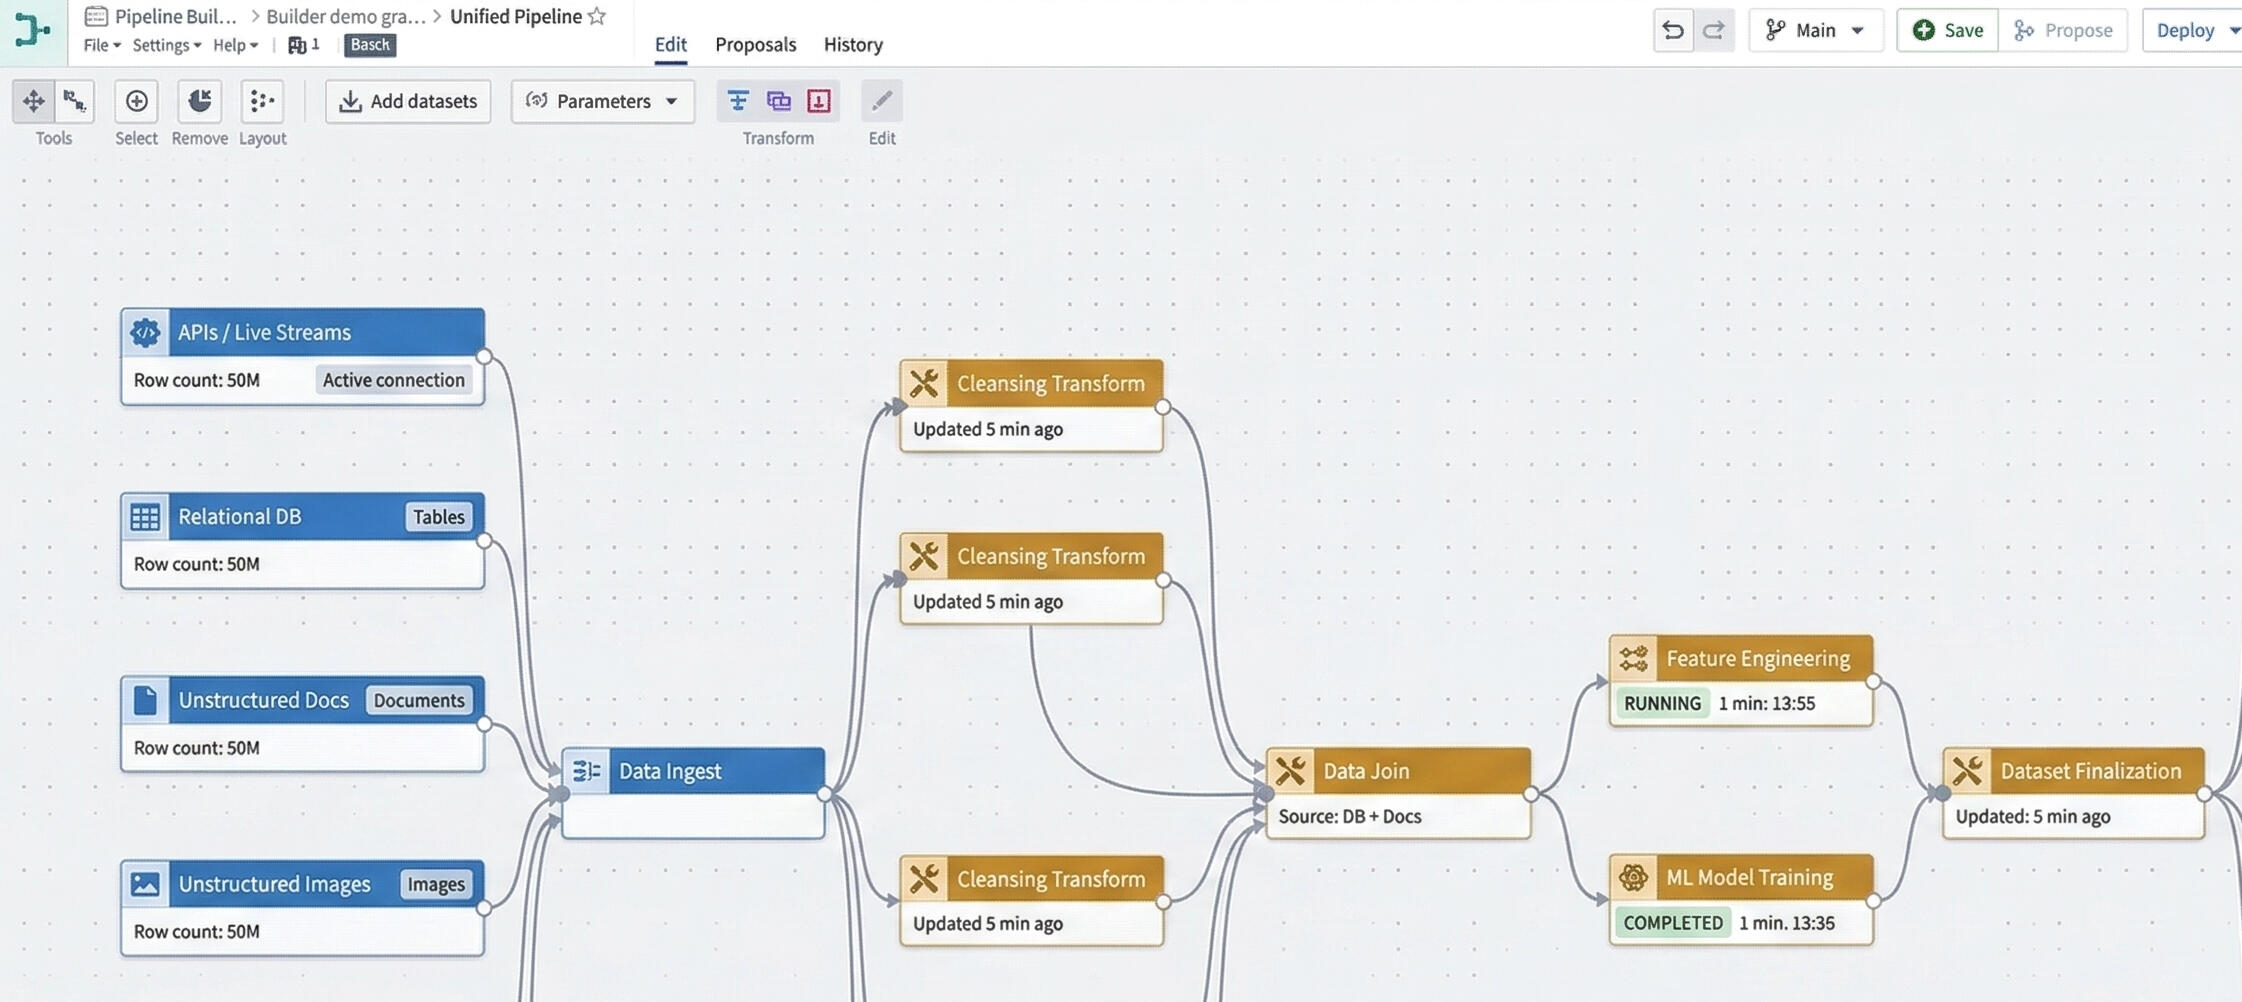
Task: Select the purple duplicate Transform icon
Action: click(779, 100)
